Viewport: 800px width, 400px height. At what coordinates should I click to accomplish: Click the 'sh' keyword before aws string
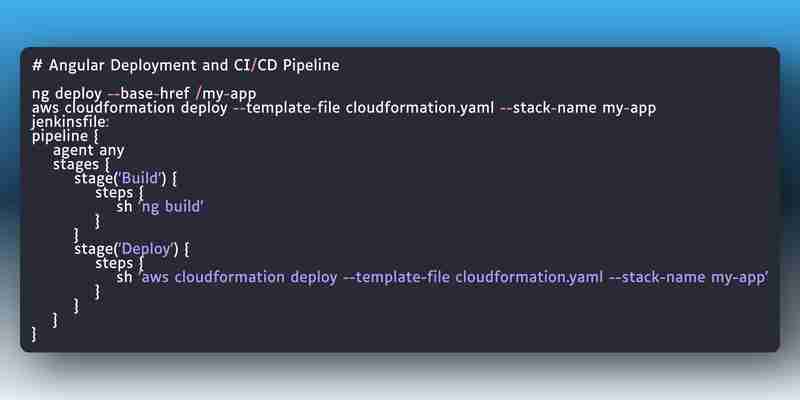click(x=124, y=278)
